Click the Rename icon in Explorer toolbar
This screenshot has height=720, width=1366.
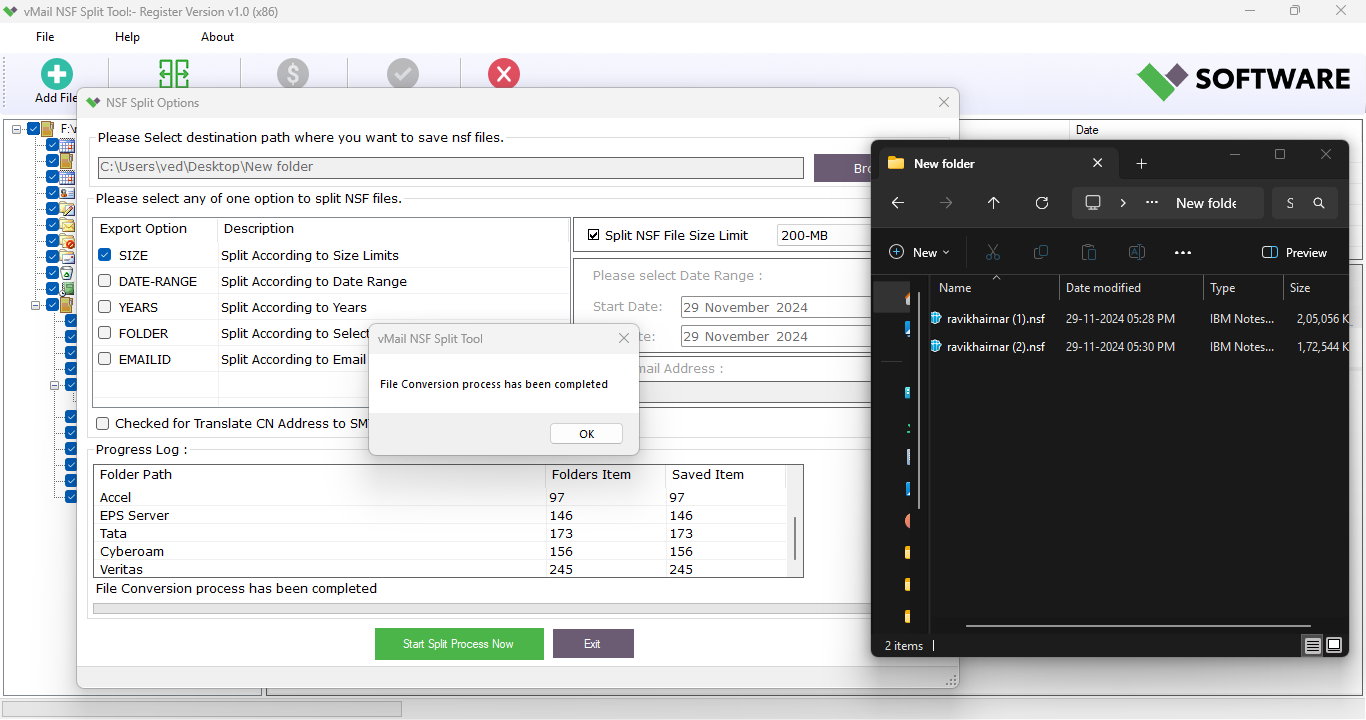click(x=1136, y=253)
